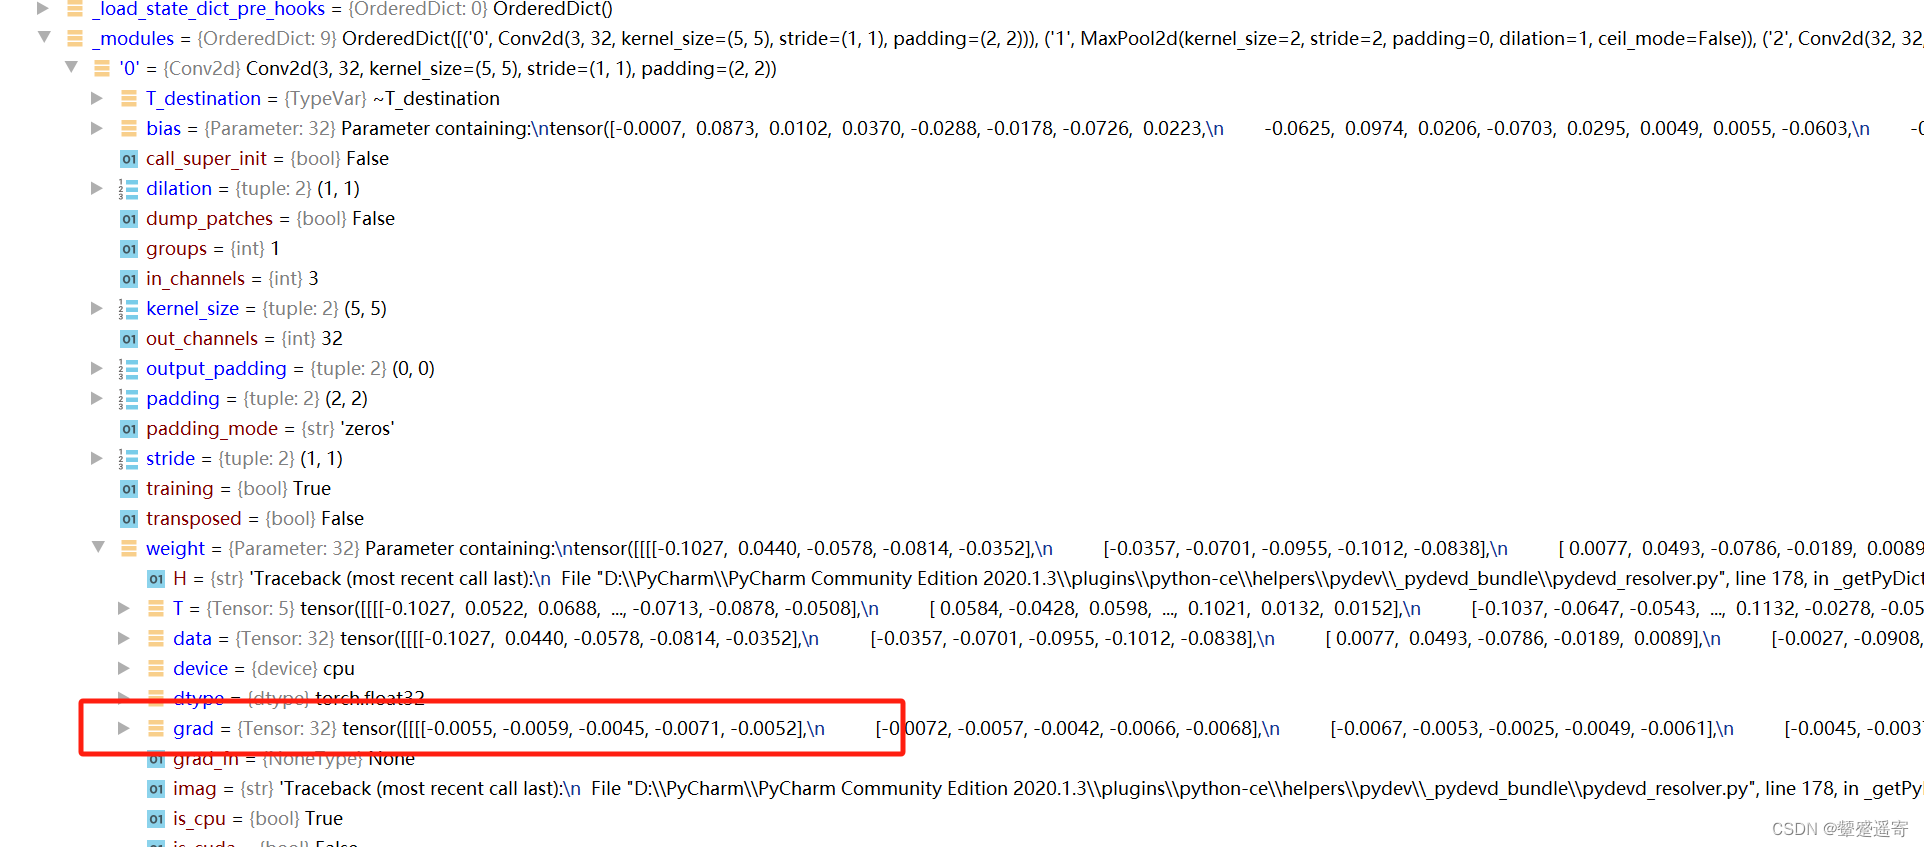Click the primitive icon beside out_channels
The image size is (1924, 847).
pos(128,338)
